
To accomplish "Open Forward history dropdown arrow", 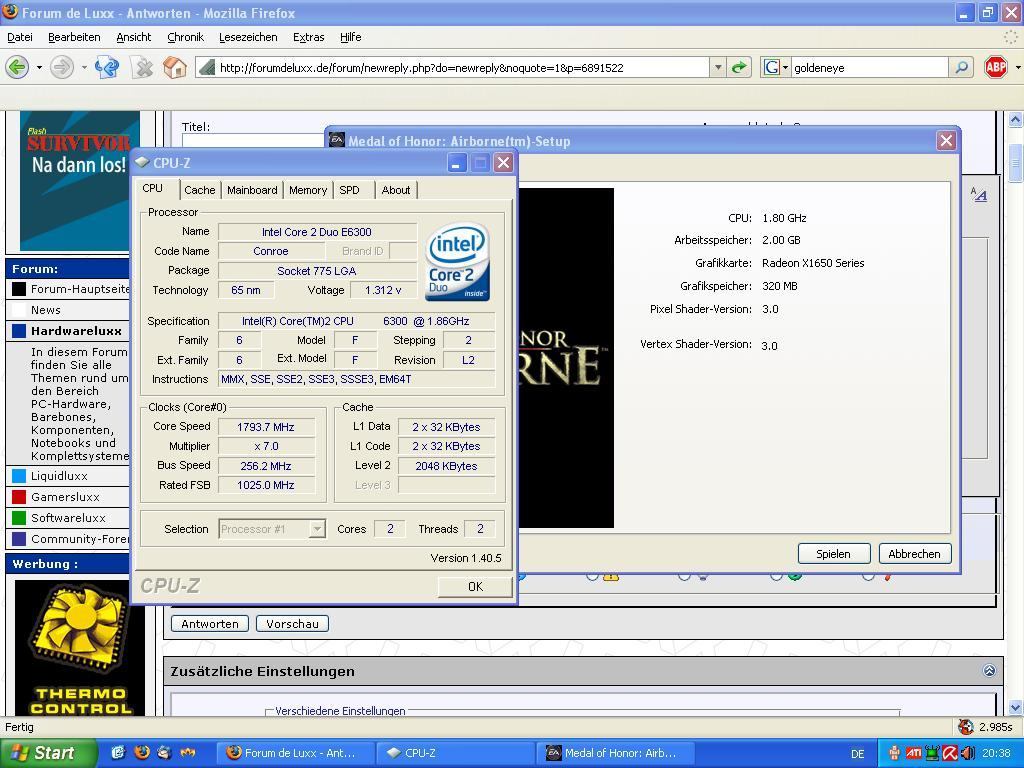I will pyautogui.click(x=84, y=67).
